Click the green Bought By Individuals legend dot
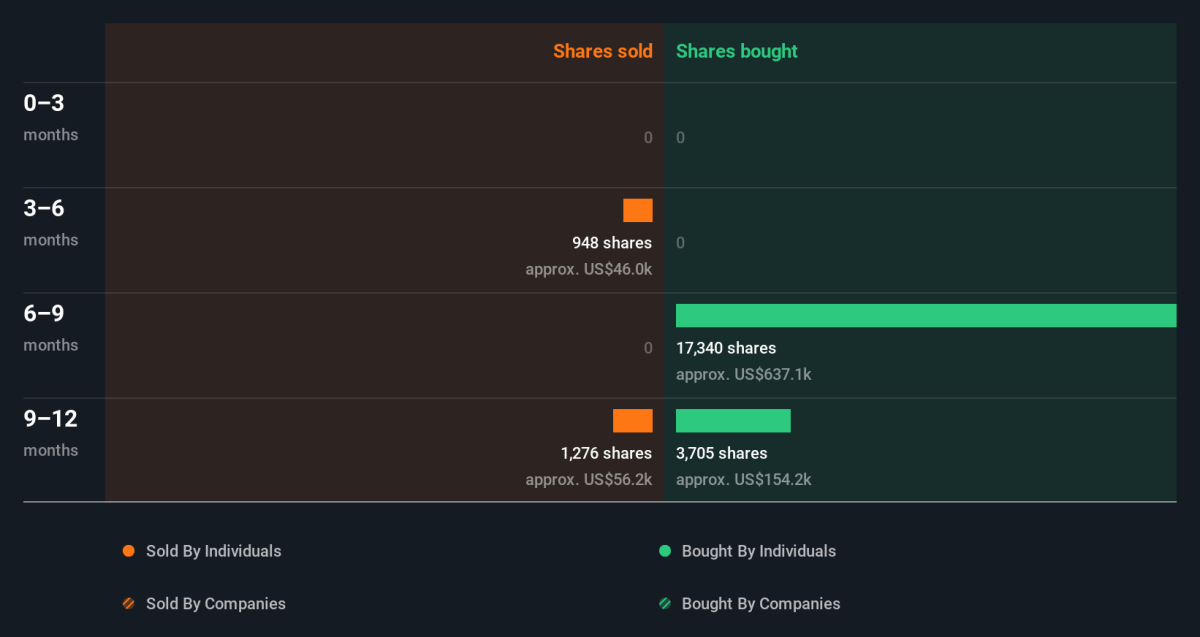The image size is (1200, 637). tap(664, 551)
